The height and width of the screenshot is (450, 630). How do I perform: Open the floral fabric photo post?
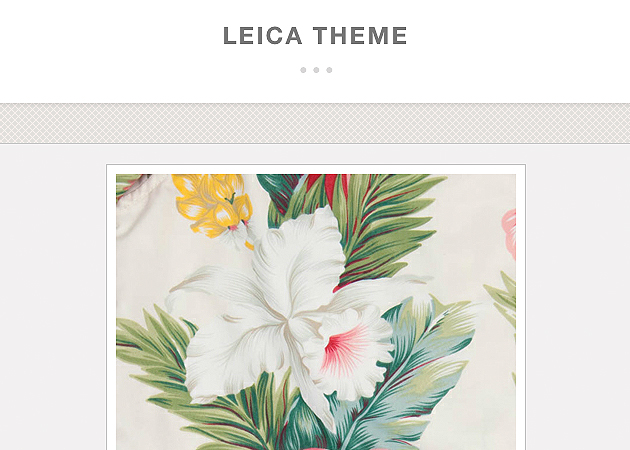pos(316,312)
